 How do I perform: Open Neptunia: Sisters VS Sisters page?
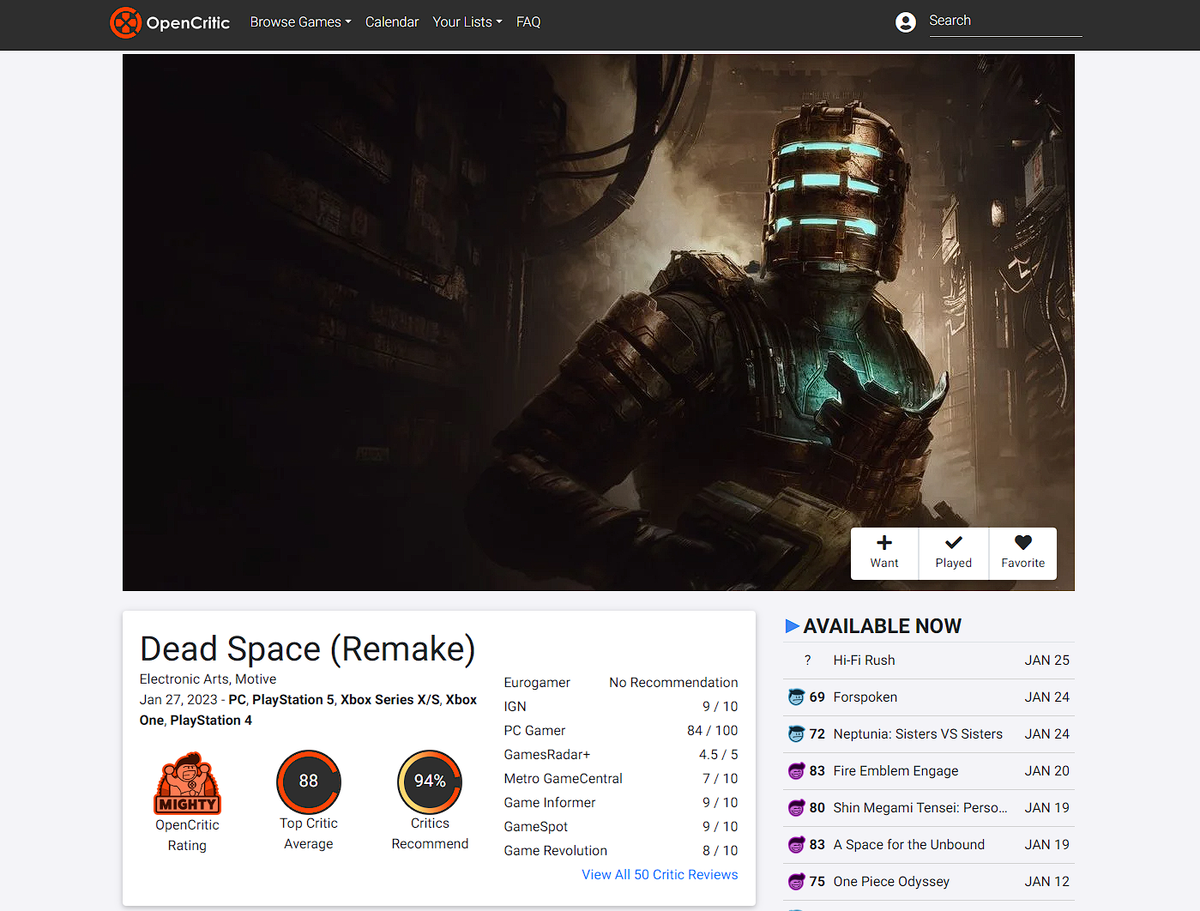pos(918,734)
